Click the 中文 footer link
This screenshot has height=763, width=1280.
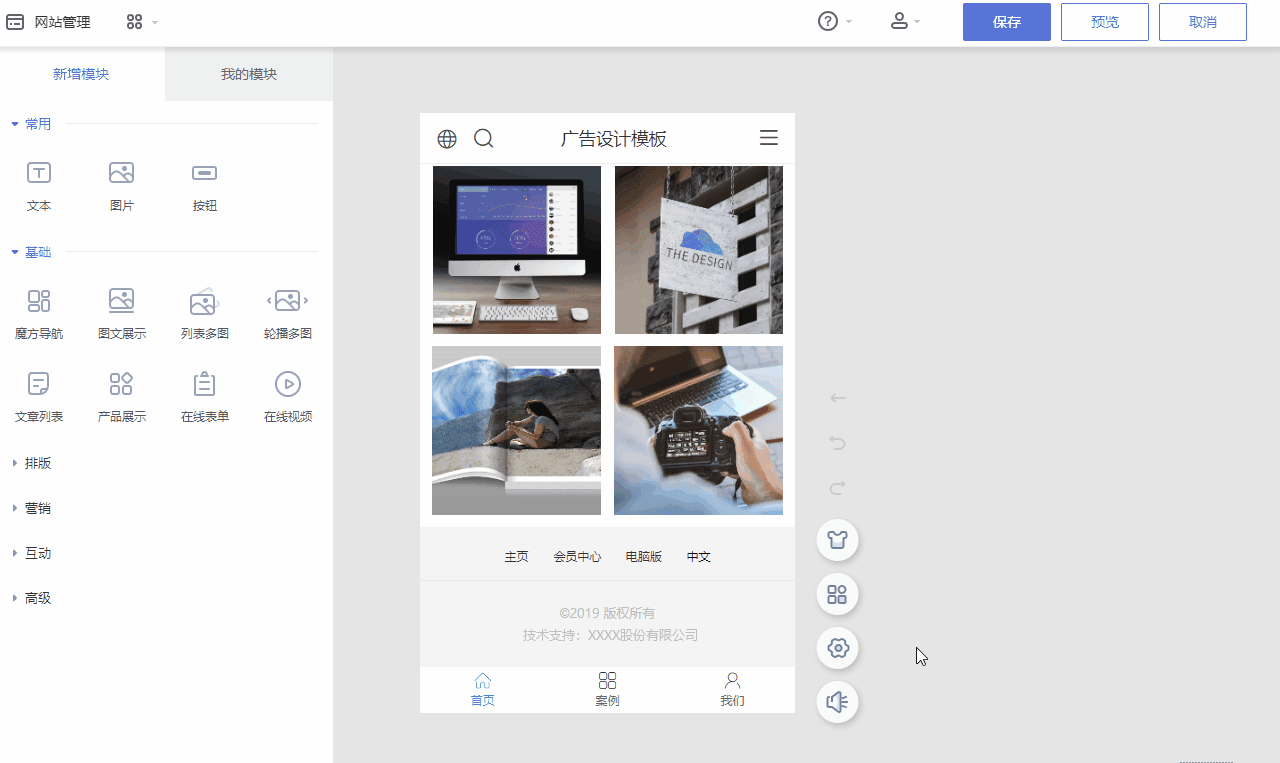coord(699,557)
